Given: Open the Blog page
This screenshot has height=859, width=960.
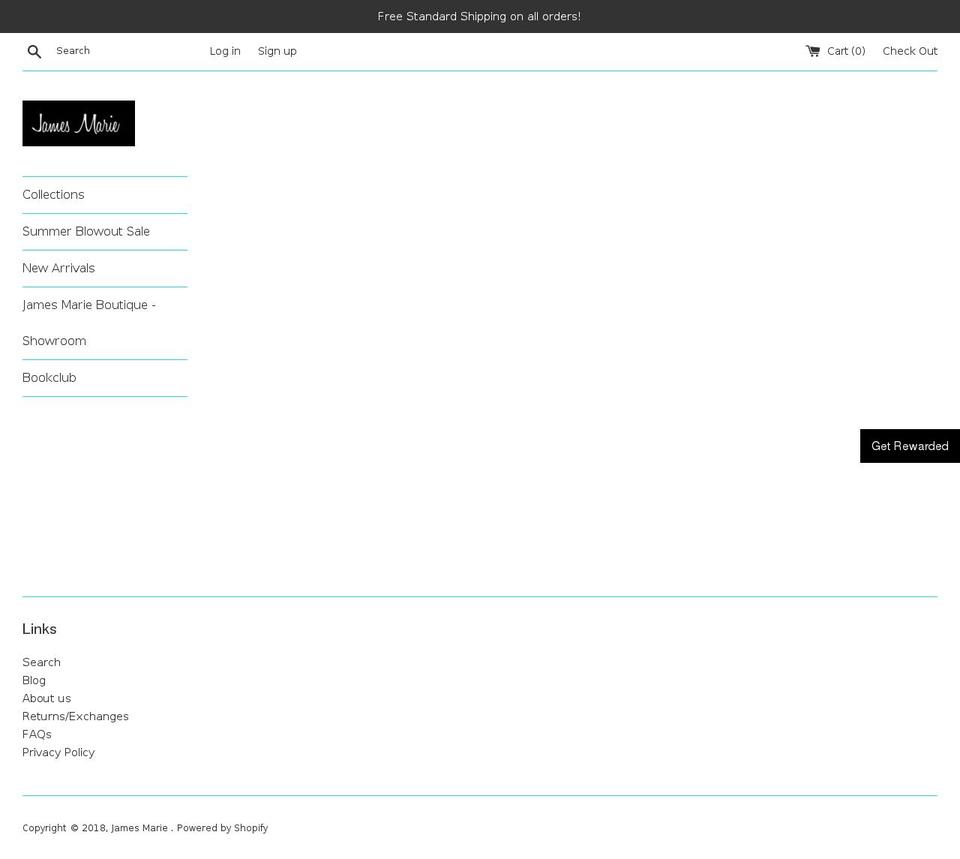Looking at the screenshot, I should tap(34, 680).
